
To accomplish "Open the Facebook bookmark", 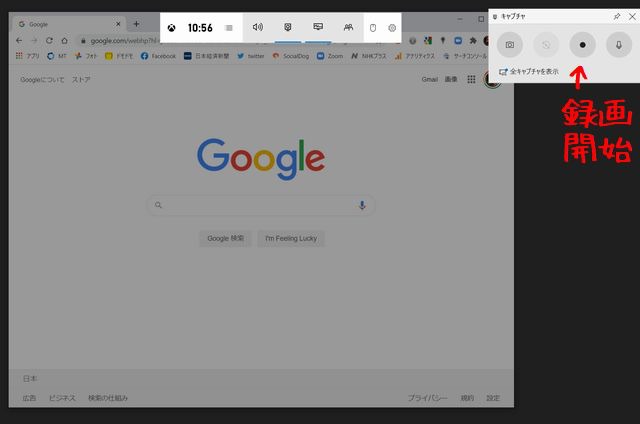I will tap(158, 56).
